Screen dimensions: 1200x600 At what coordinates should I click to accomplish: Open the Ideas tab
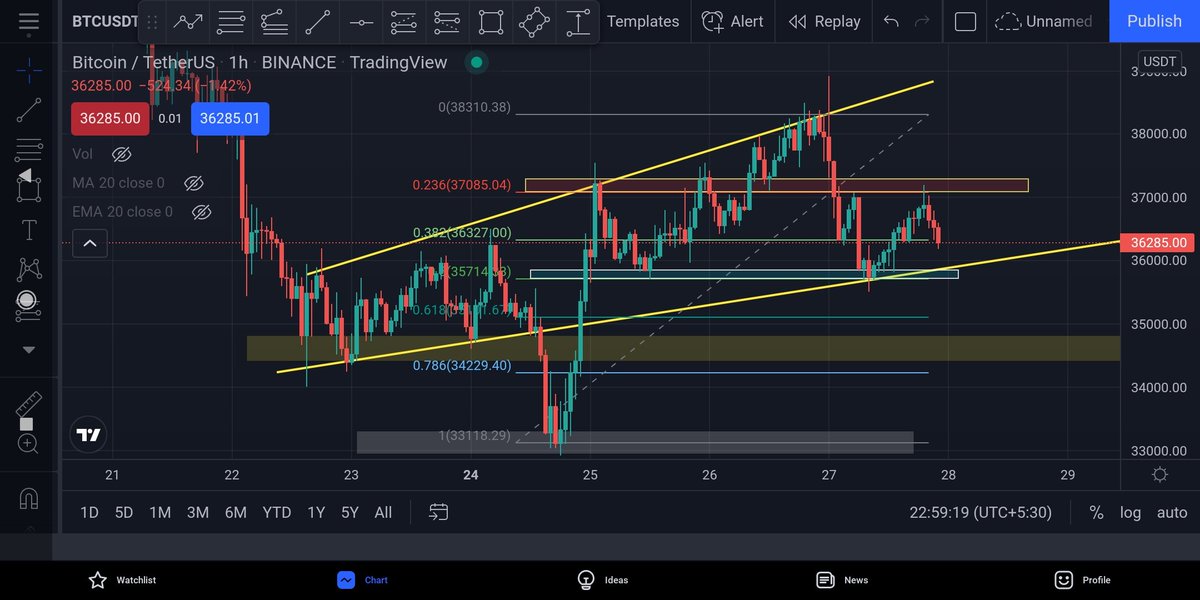(x=602, y=579)
